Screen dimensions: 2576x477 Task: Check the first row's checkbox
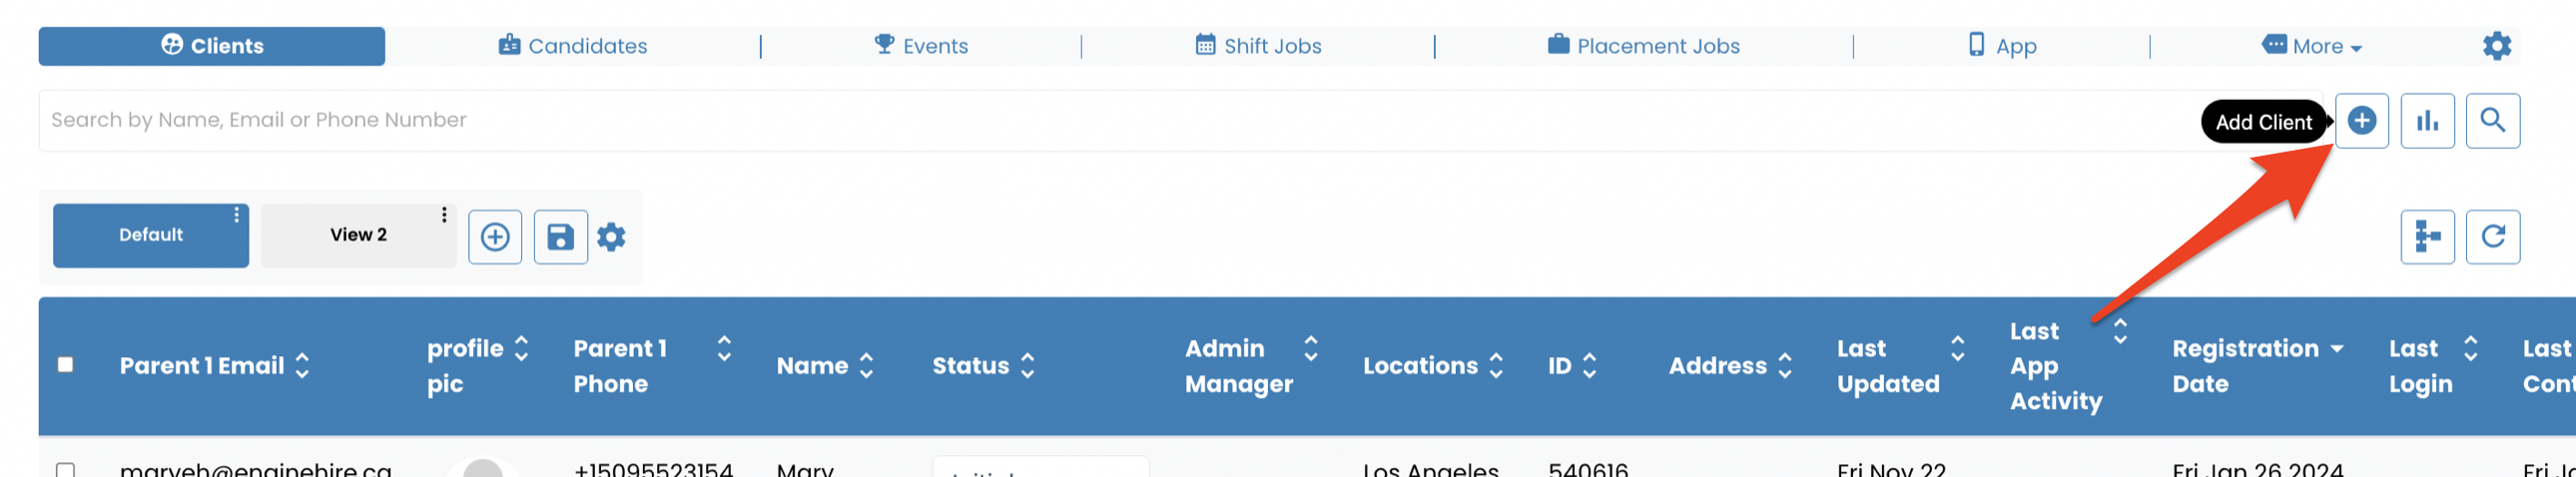pyautogui.click(x=66, y=469)
